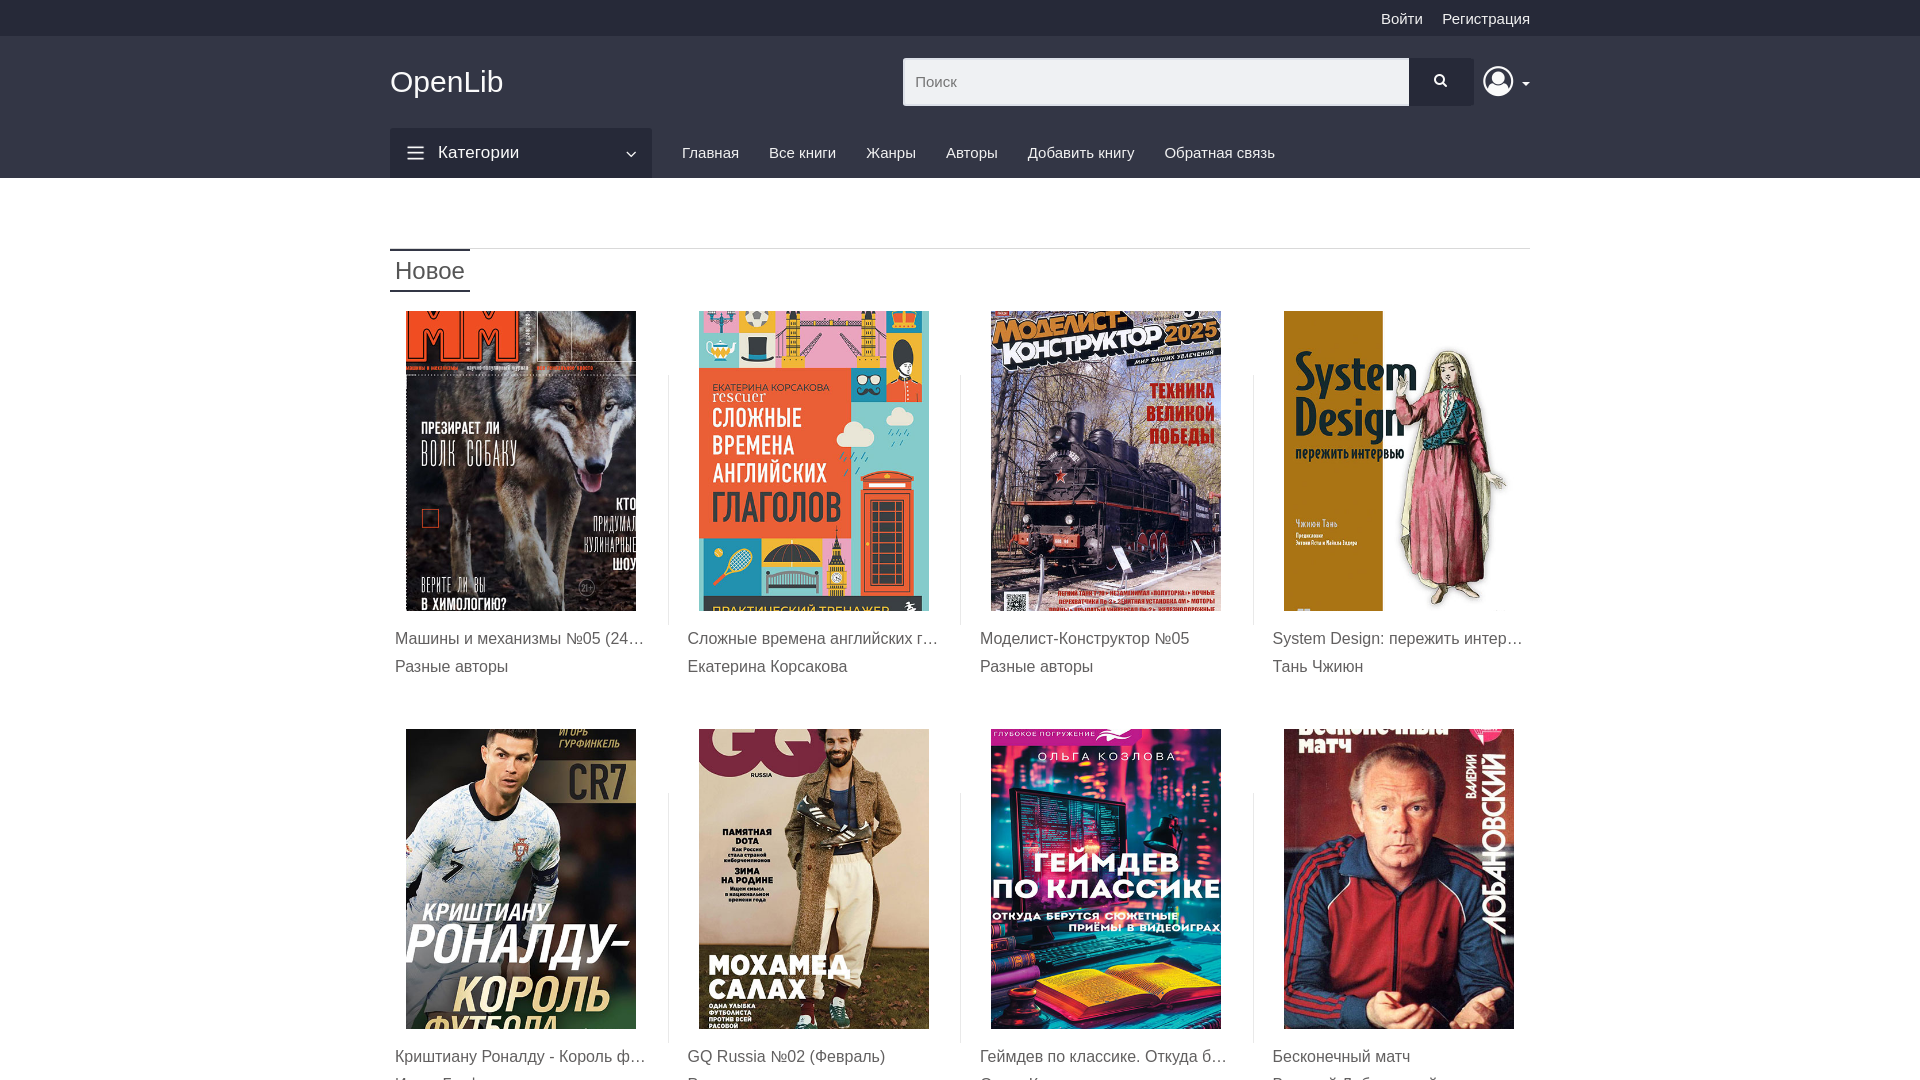This screenshot has width=1920, height=1080.
Task: Open the GQ Russia Мохамед Салах cover
Action: 814,879
